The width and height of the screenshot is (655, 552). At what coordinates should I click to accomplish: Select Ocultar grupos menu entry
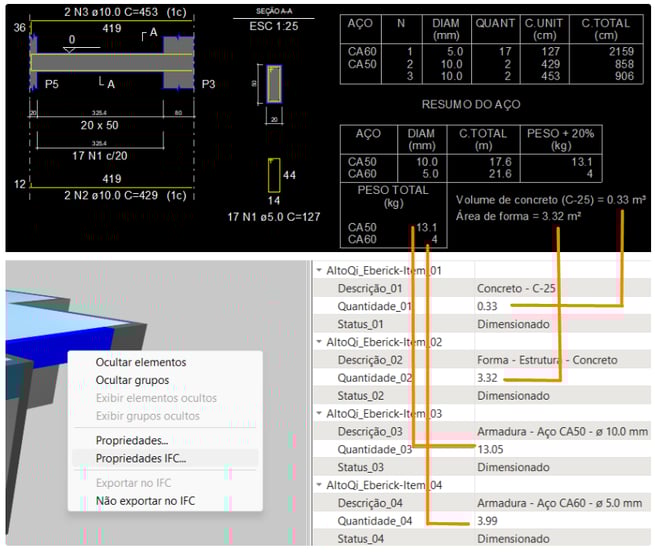(132, 380)
